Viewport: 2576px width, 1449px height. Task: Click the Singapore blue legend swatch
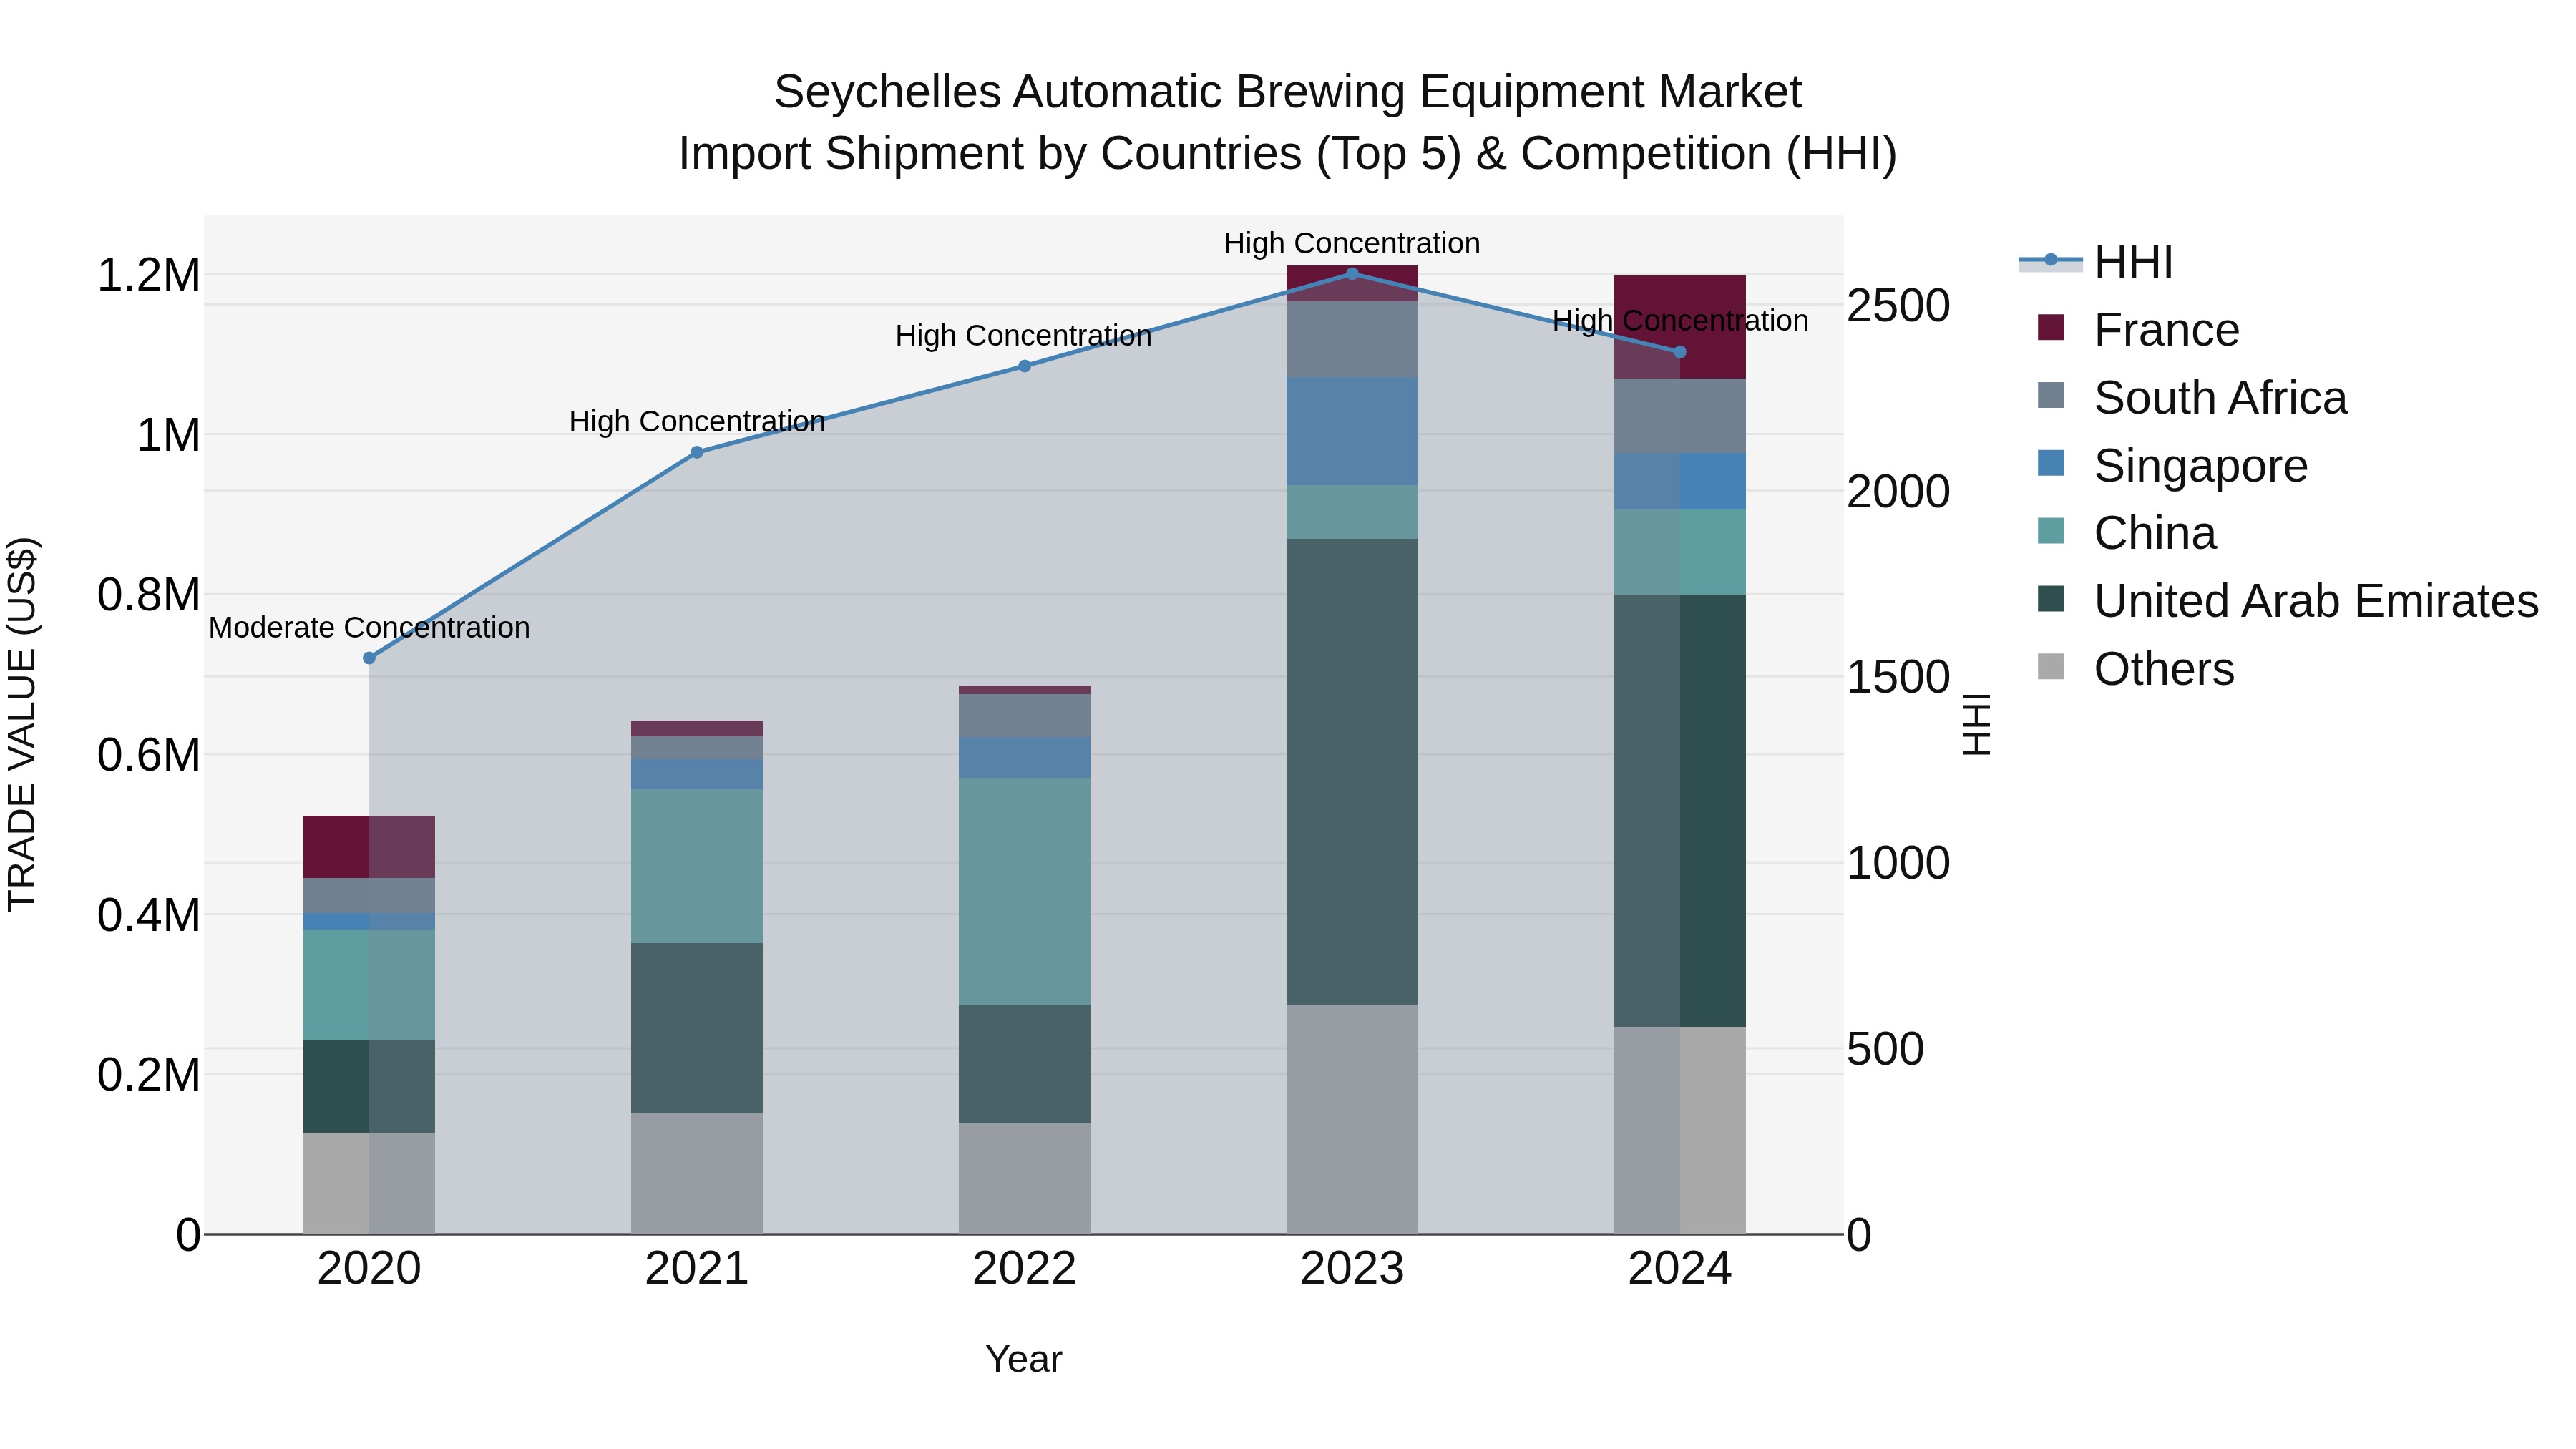[x=2051, y=463]
